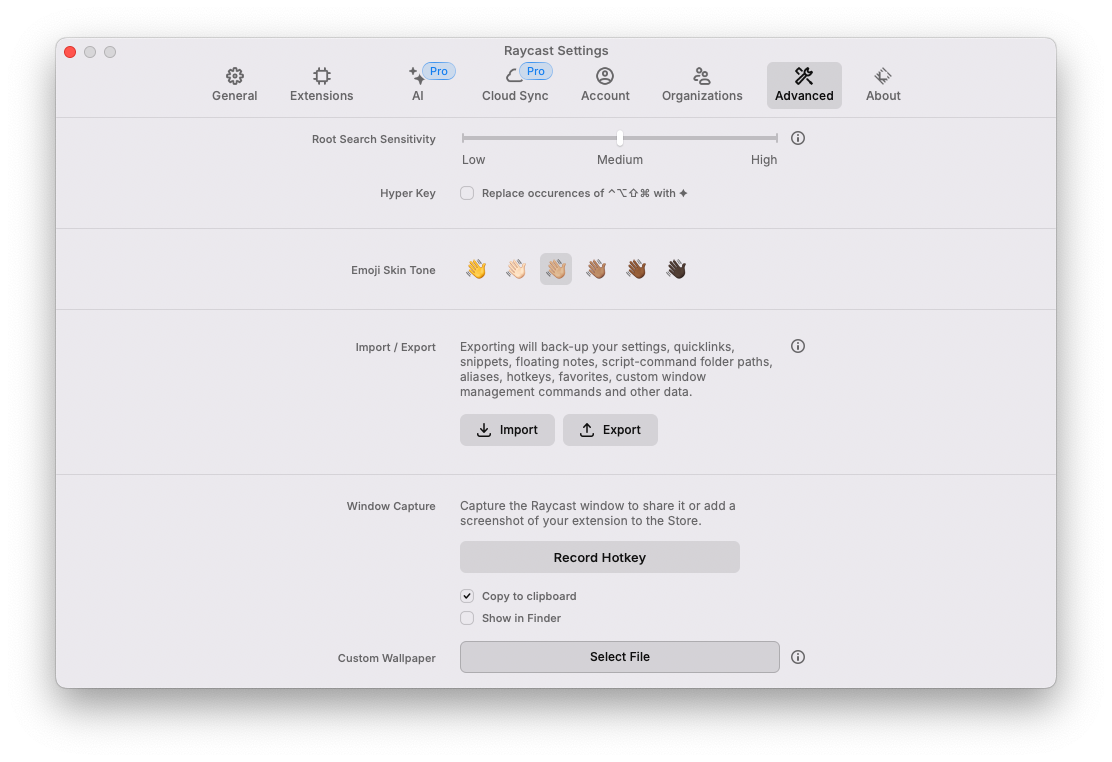Open the General settings tab
Viewport: 1112px width, 762px height.
pyautogui.click(x=234, y=85)
